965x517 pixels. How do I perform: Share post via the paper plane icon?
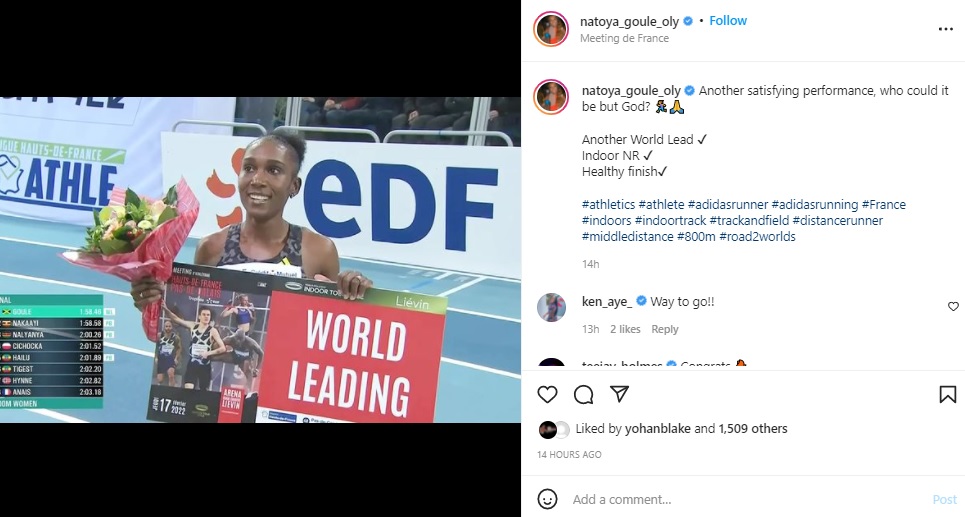coord(619,394)
